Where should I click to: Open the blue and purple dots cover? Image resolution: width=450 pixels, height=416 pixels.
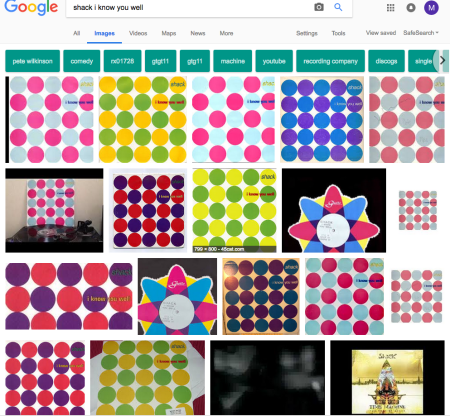click(322, 119)
